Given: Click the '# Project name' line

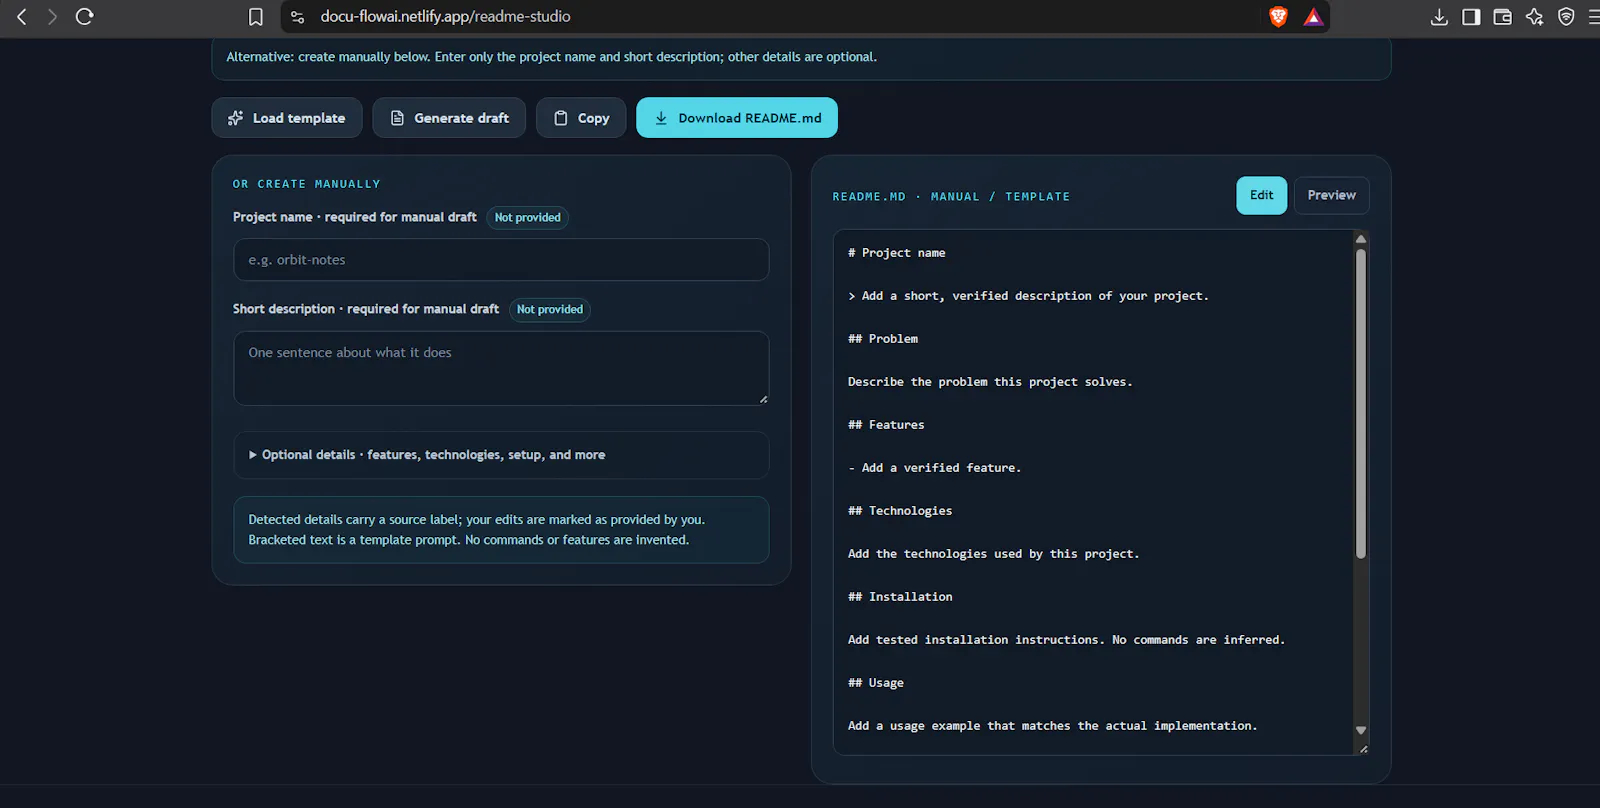Looking at the screenshot, I should point(896,253).
